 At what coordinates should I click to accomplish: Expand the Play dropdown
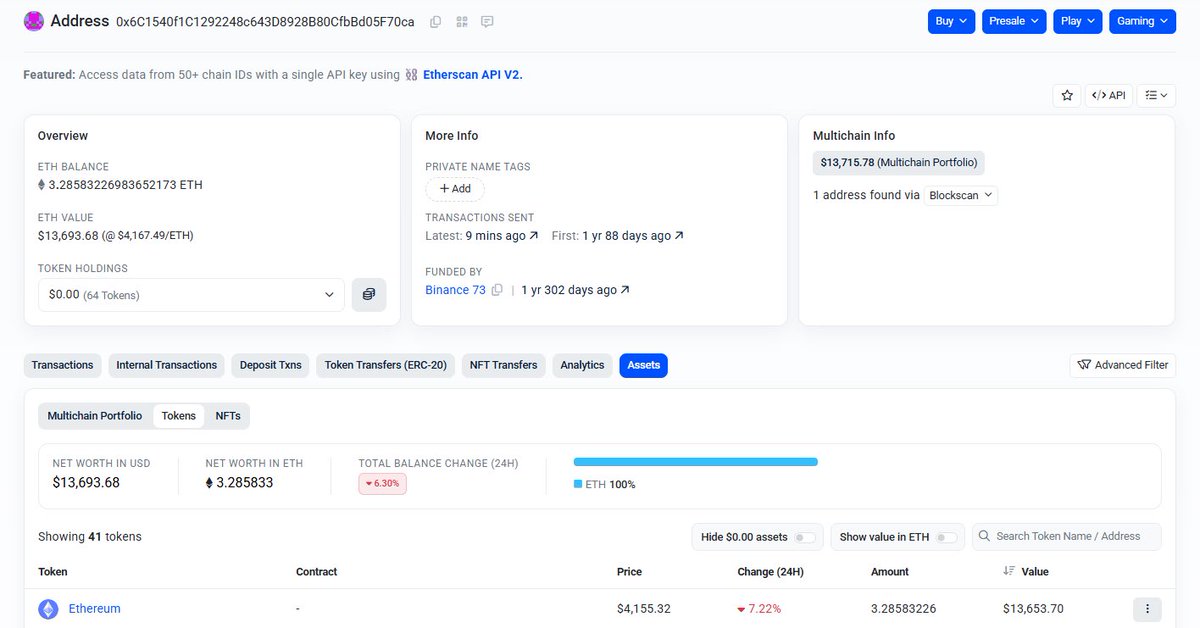pyautogui.click(x=1078, y=21)
